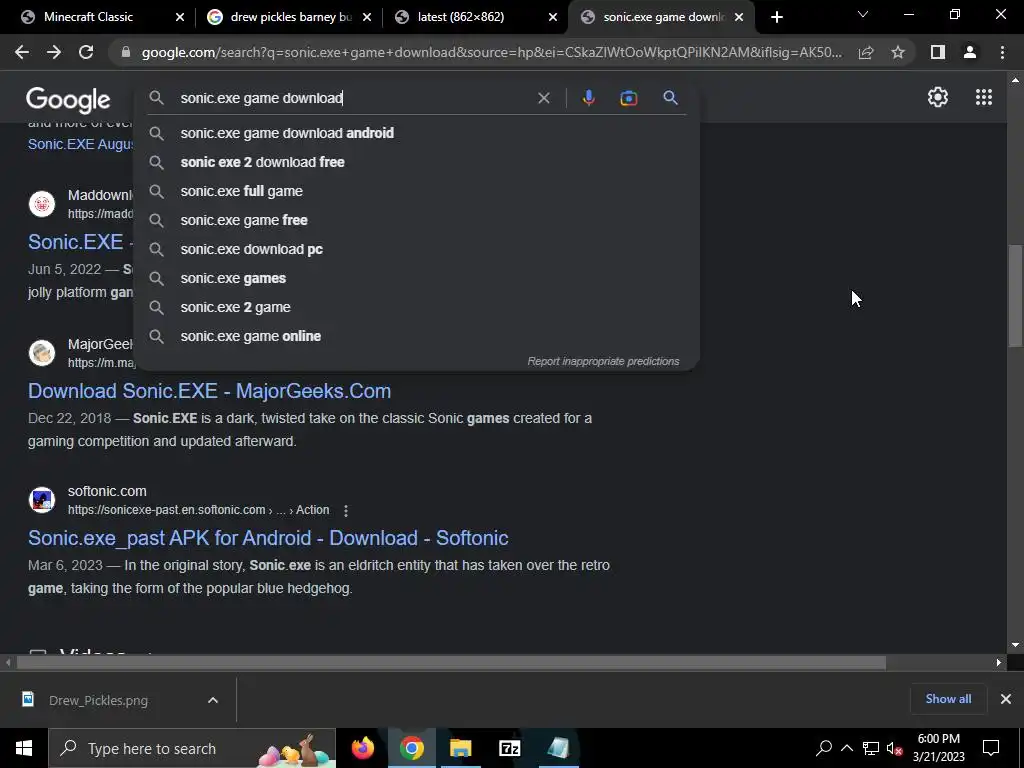
Task: Clear the search box text
Action: pyautogui.click(x=543, y=98)
